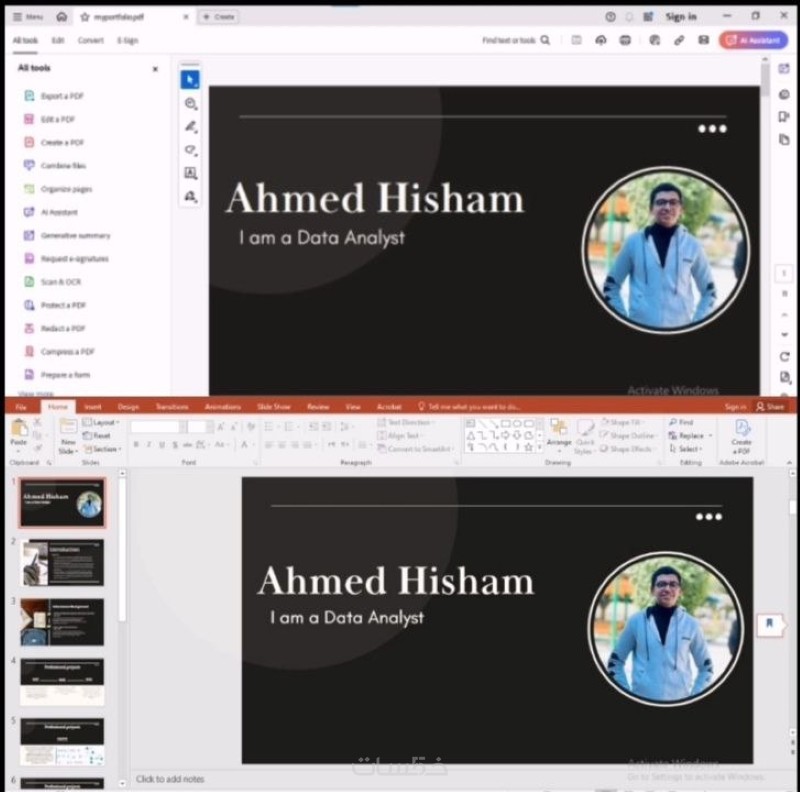Toggle italic formatting in Font group
The image size is (800, 792).
[x=149, y=445]
